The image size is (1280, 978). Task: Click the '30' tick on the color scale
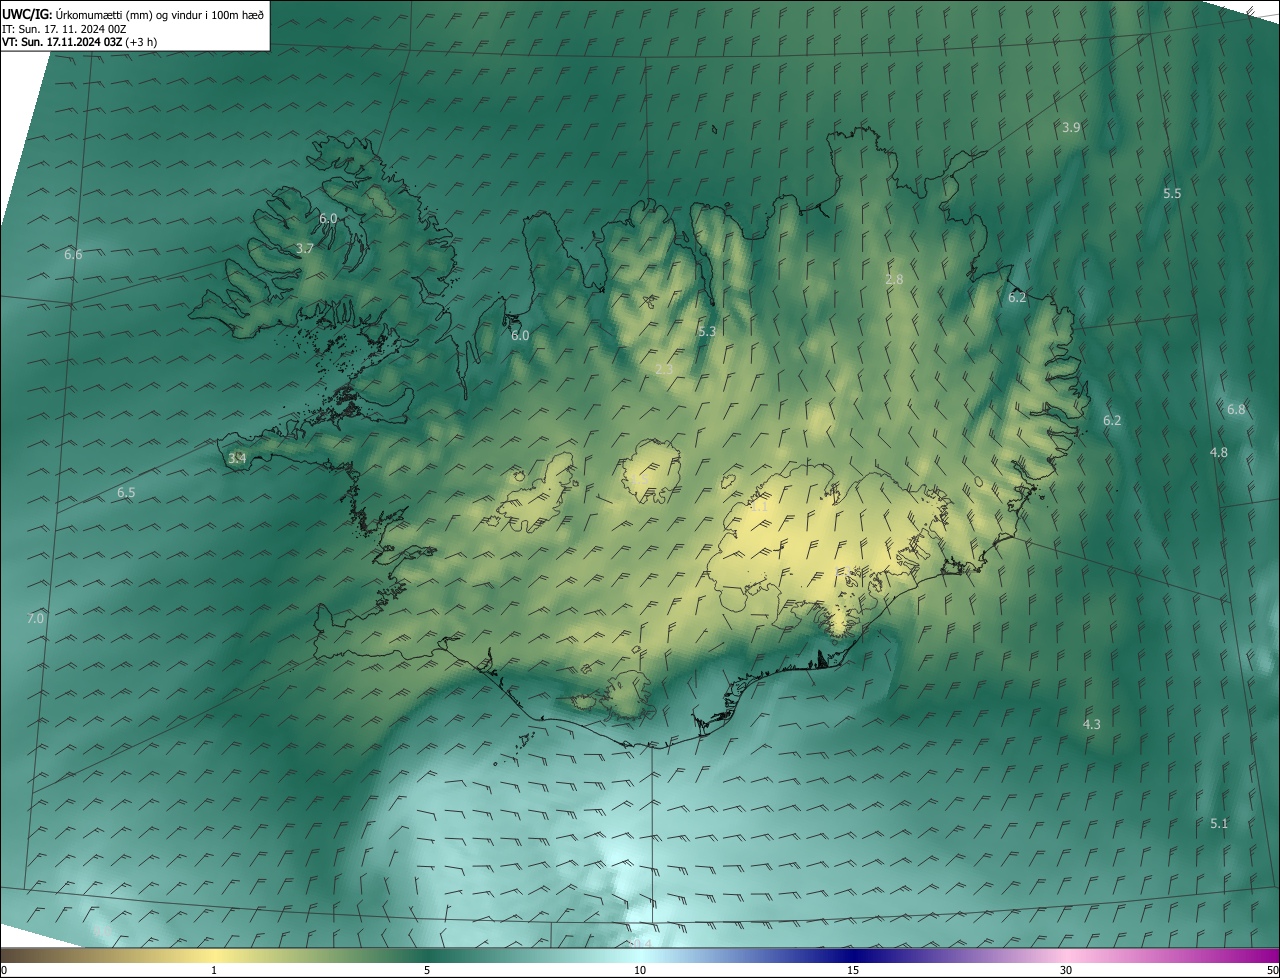point(1066,970)
